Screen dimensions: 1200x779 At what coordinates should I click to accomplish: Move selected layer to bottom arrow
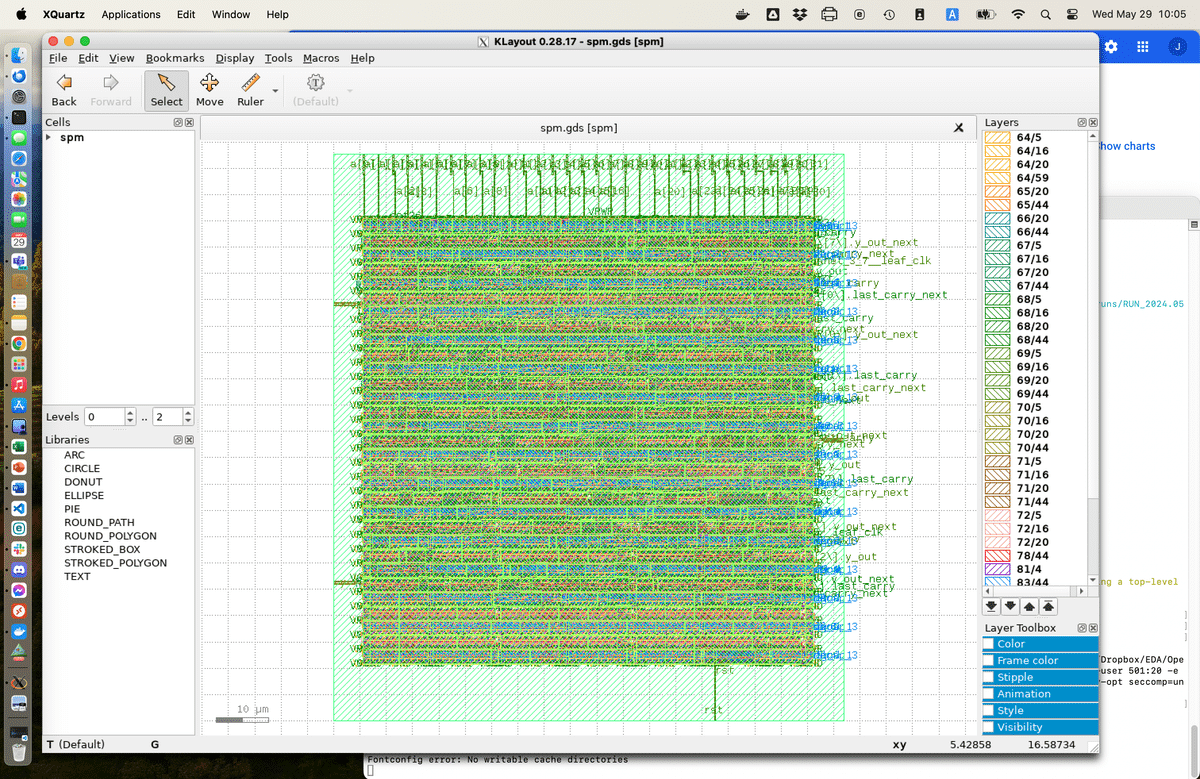click(x=991, y=606)
